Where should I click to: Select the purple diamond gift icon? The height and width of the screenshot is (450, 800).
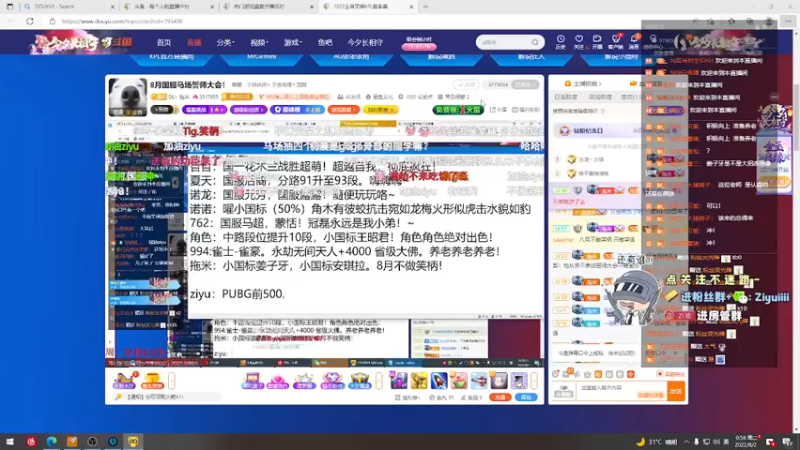332,381
